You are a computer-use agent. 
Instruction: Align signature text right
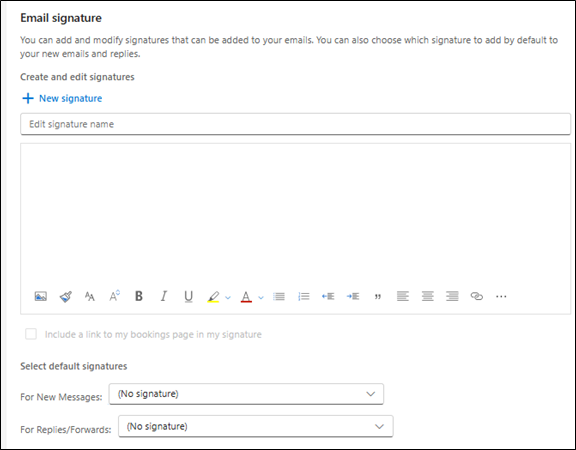[452, 296]
